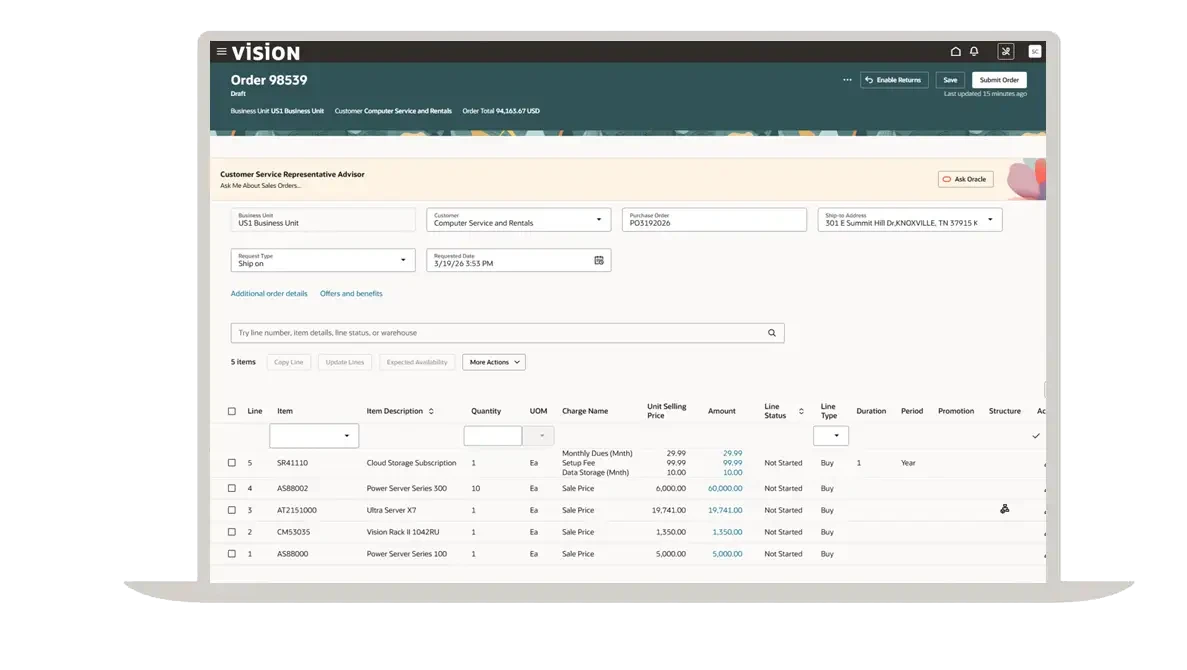This screenshot has height=670, width=1187.
Task: Open the Request Type dropdown
Action: pos(403,260)
